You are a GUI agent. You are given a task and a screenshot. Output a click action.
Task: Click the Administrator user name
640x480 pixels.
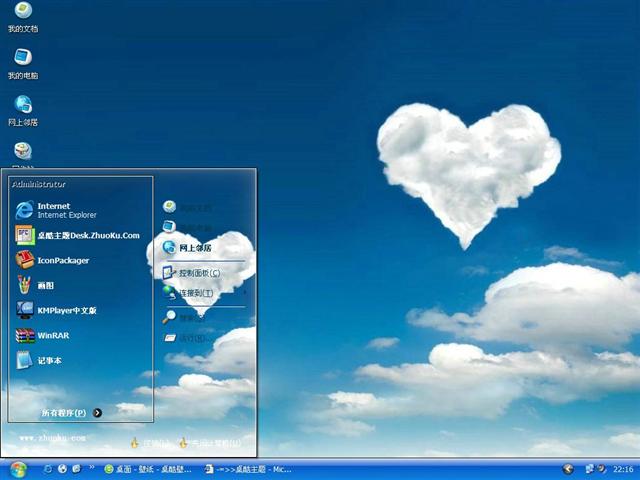click(39, 184)
